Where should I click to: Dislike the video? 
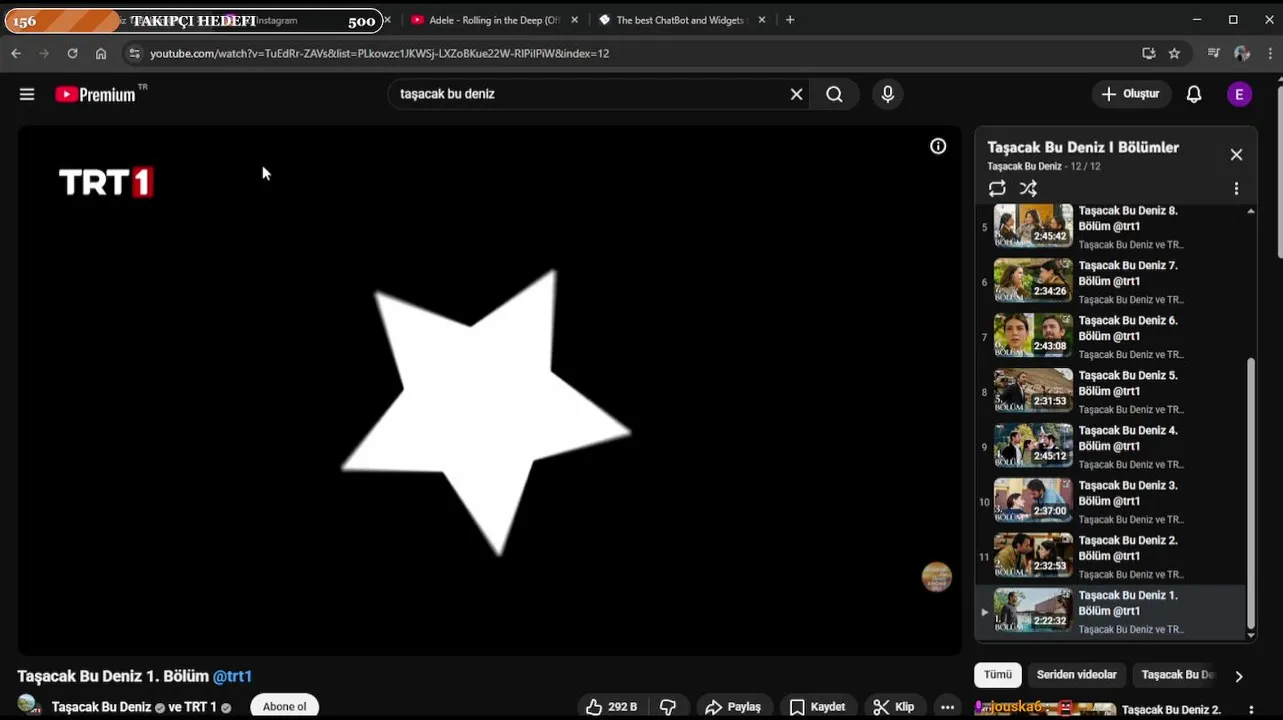668,707
